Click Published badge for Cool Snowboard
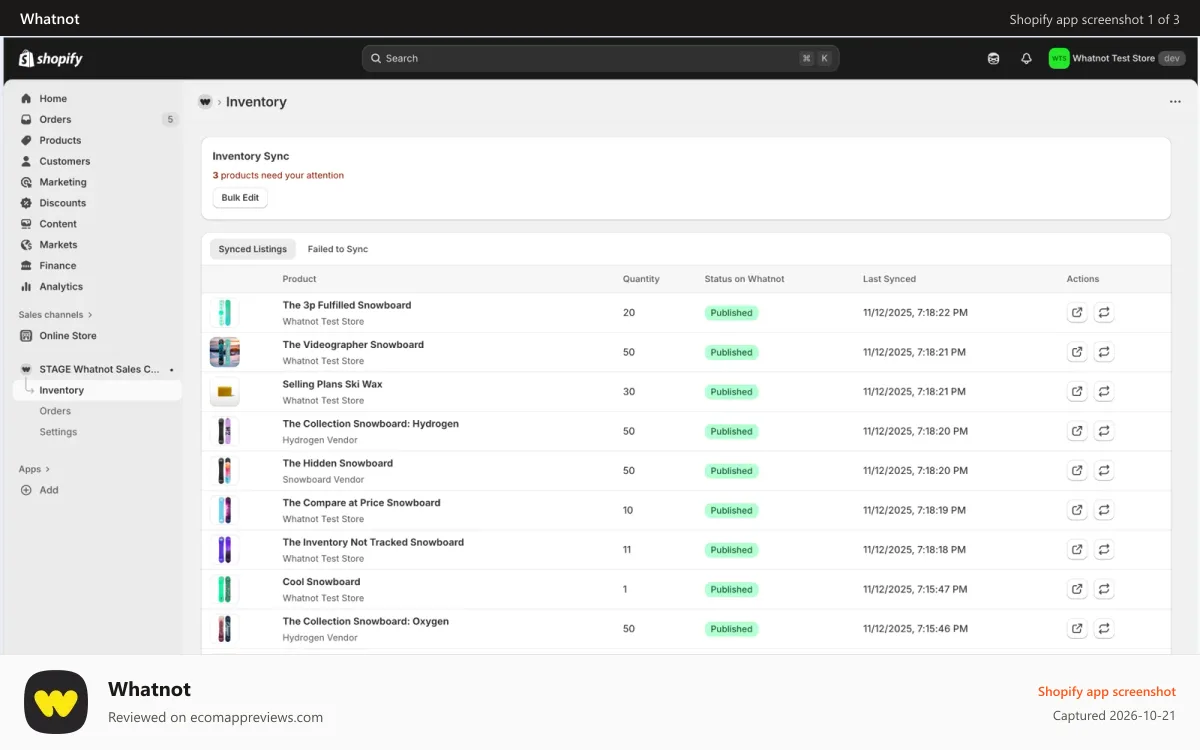Viewport: 1200px width, 750px height. [x=731, y=590]
